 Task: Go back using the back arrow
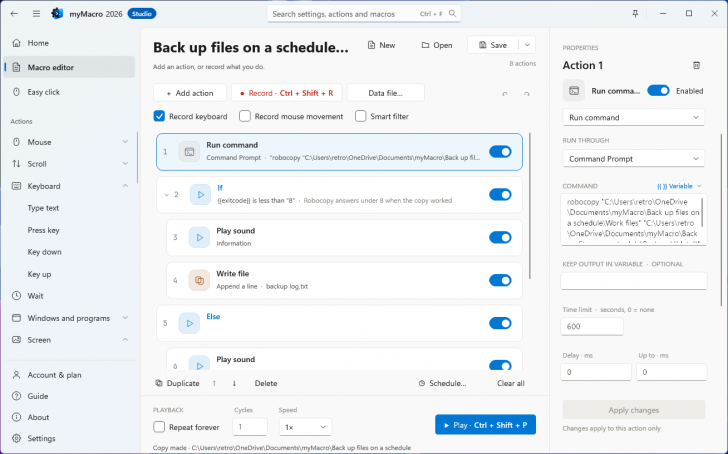(x=14, y=13)
